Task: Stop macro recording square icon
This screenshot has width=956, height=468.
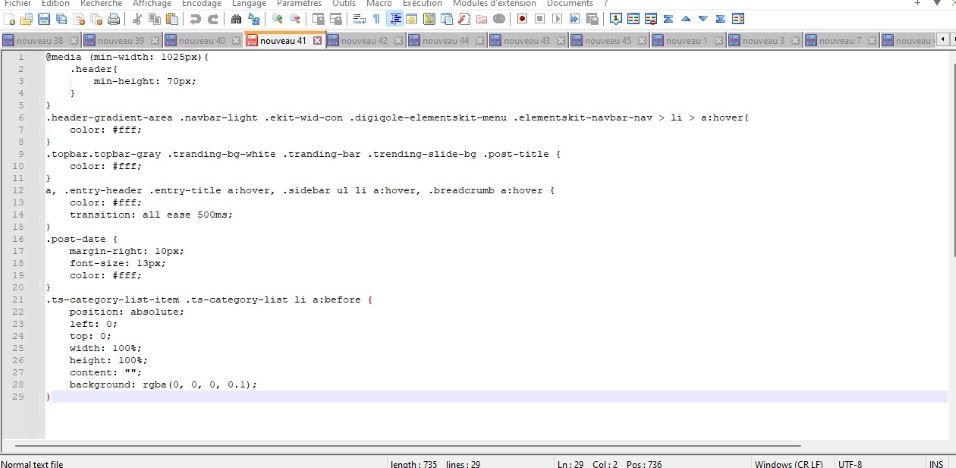Action: [x=540, y=19]
